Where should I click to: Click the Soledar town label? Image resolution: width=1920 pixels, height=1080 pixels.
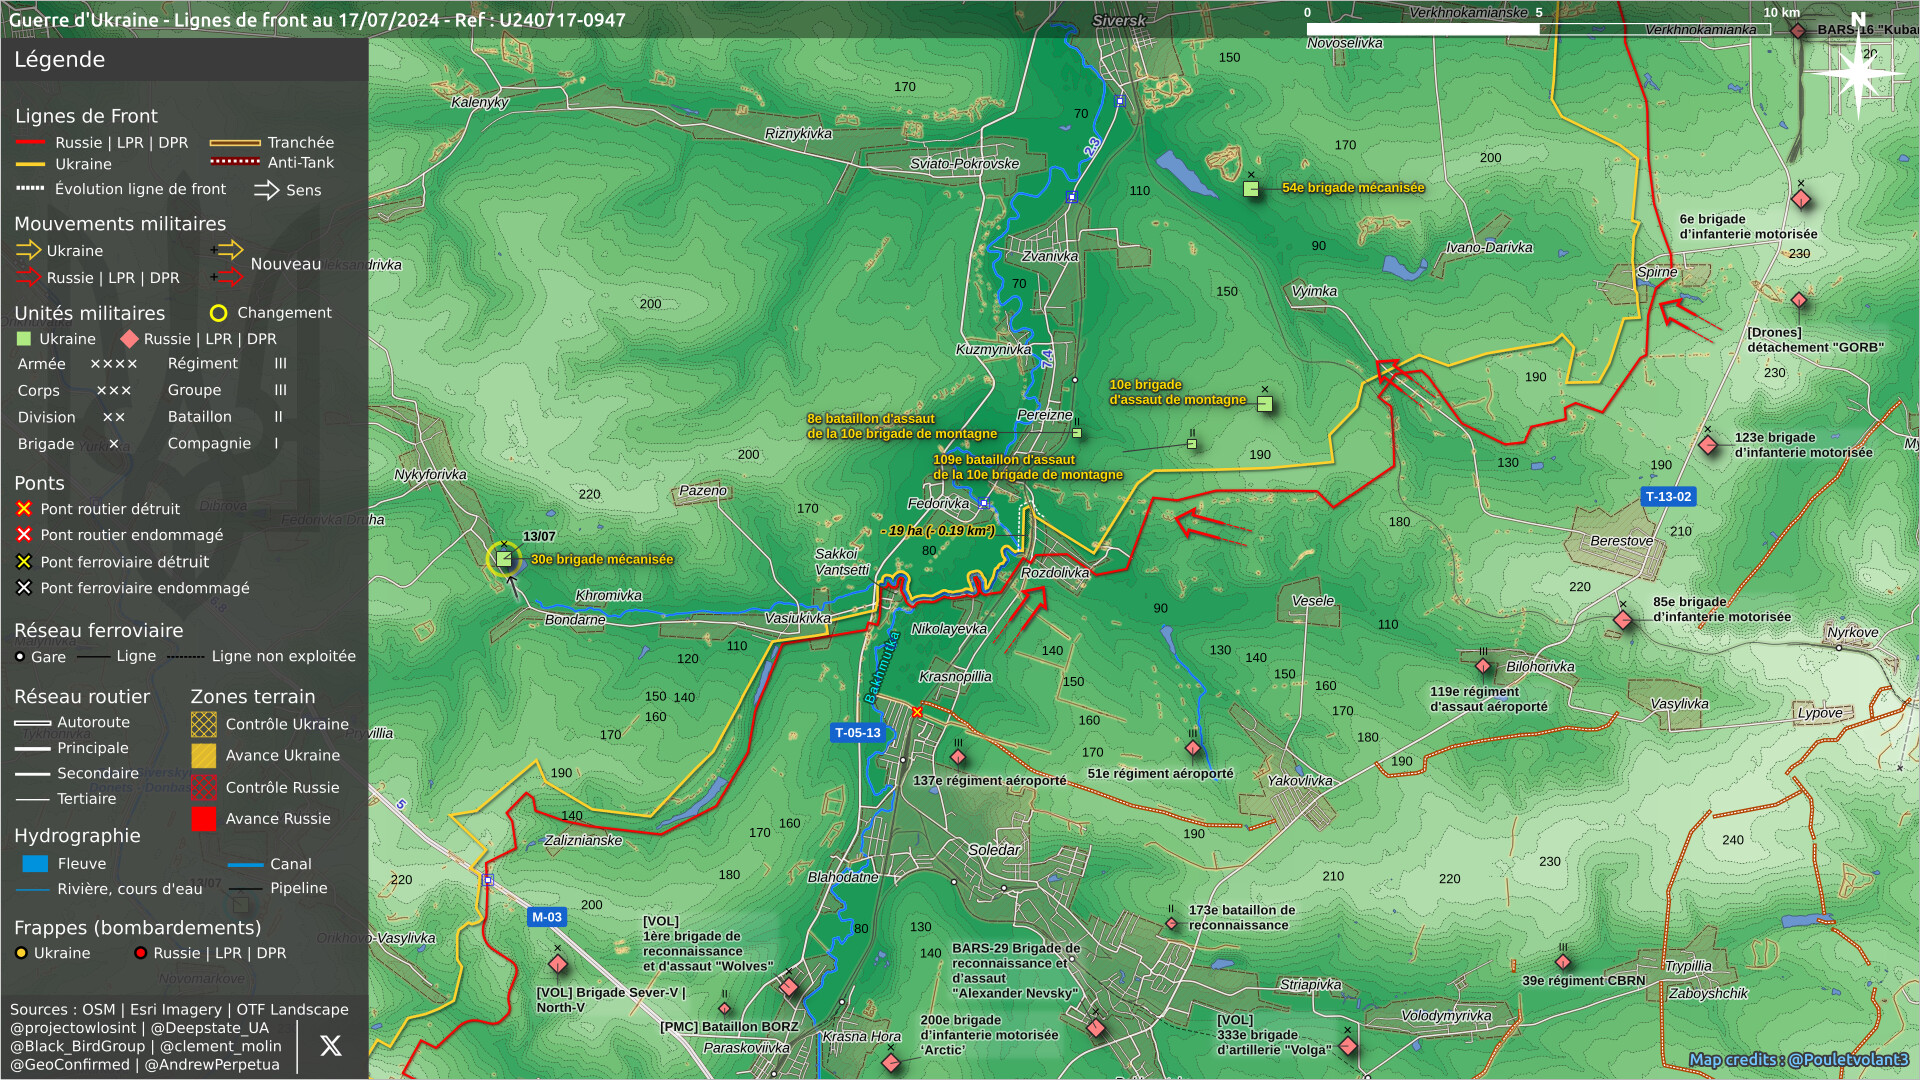pos(994,850)
